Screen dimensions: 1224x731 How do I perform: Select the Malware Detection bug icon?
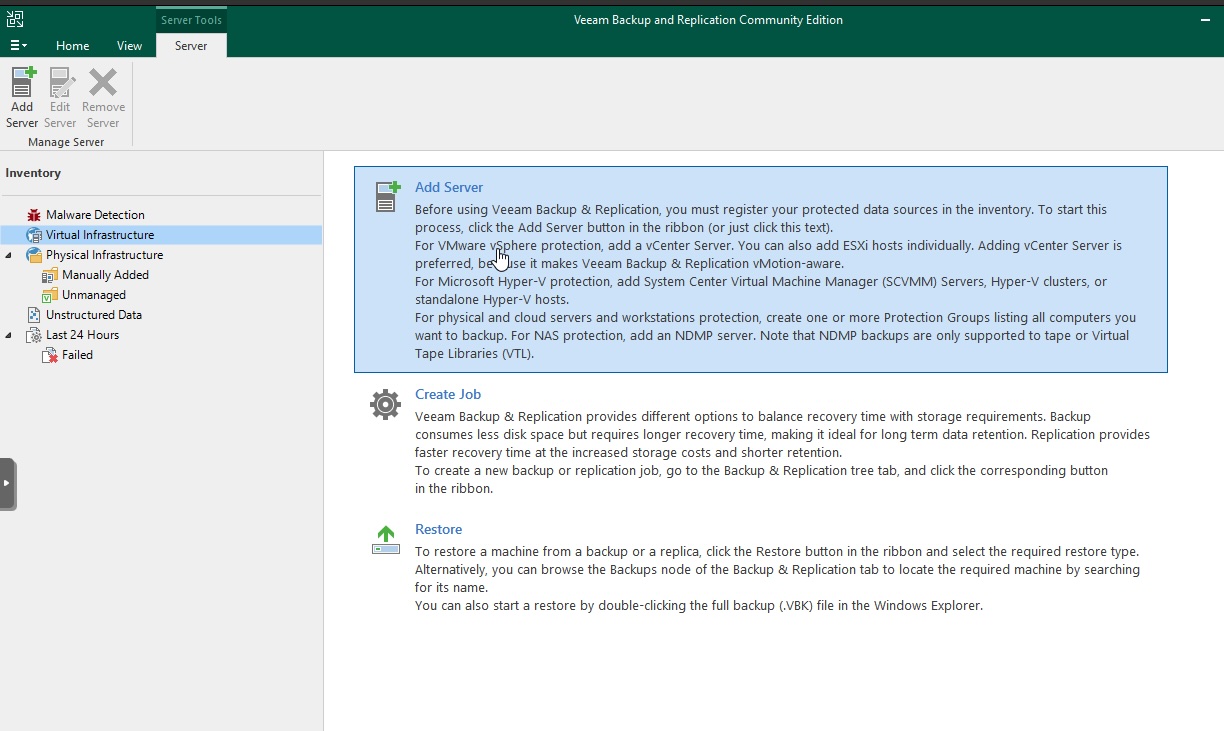point(34,215)
